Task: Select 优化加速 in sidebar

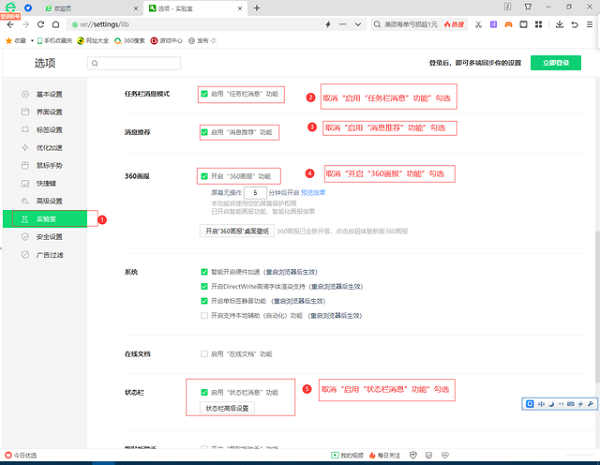Action: pos(45,148)
